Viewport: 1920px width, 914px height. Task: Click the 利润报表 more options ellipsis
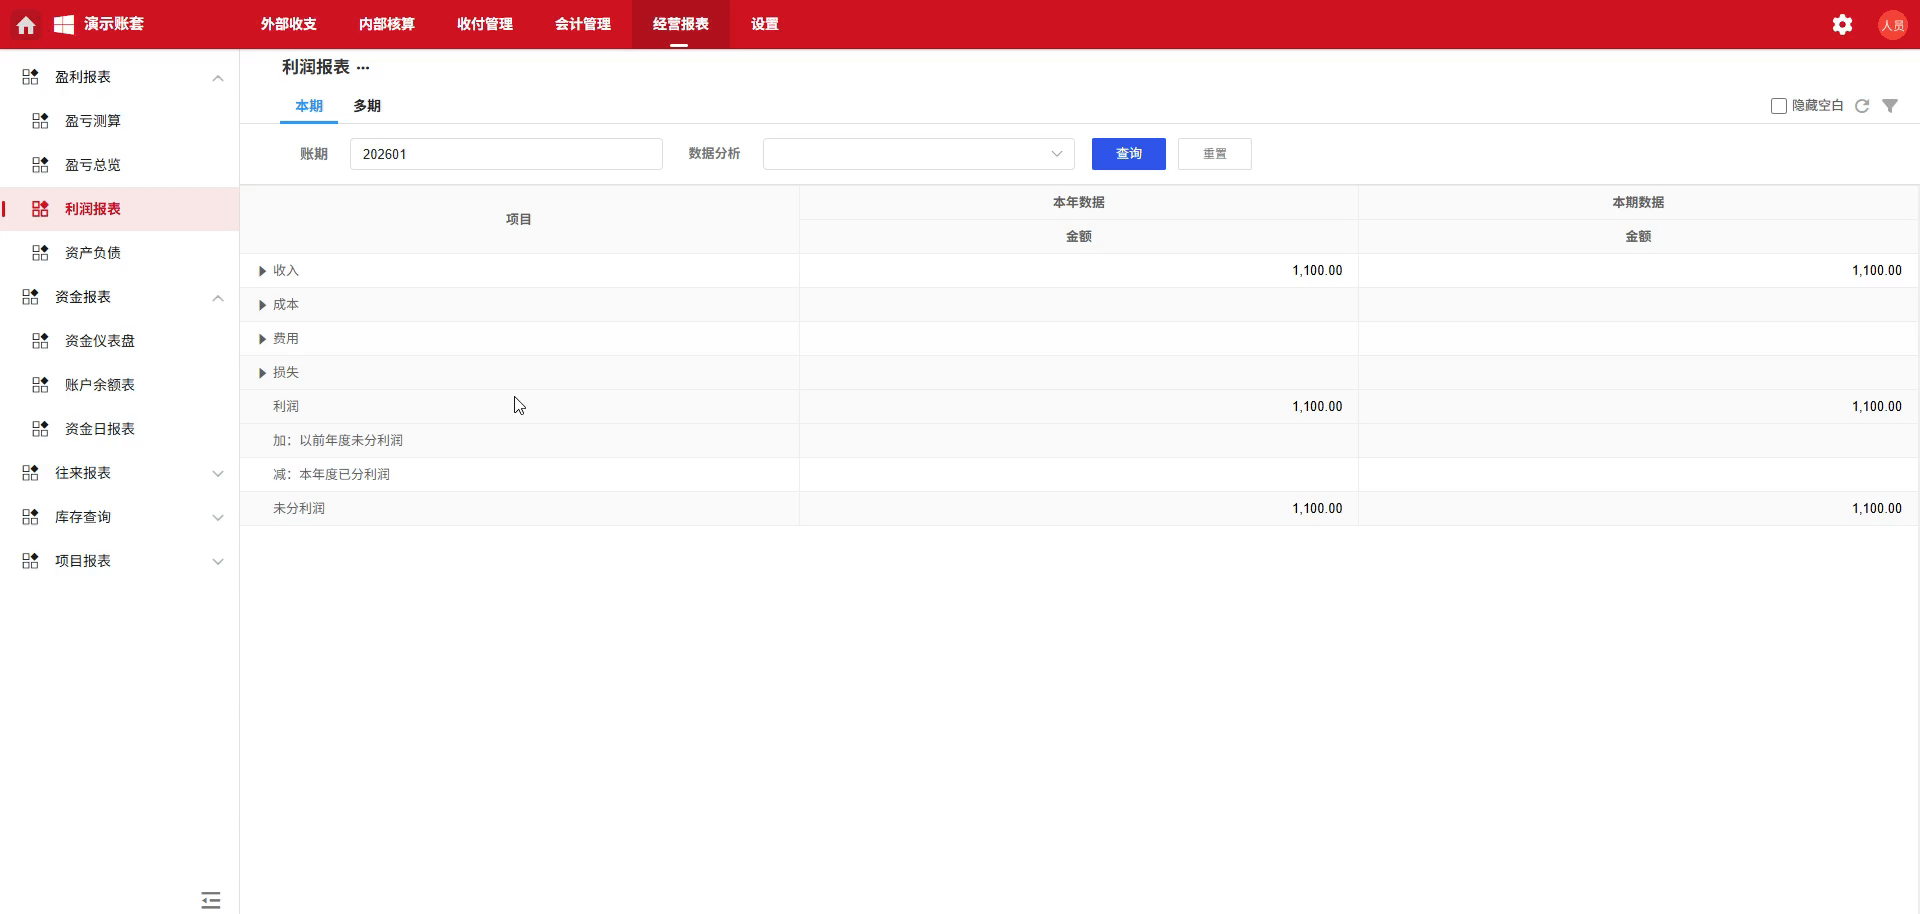pos(363,68)
